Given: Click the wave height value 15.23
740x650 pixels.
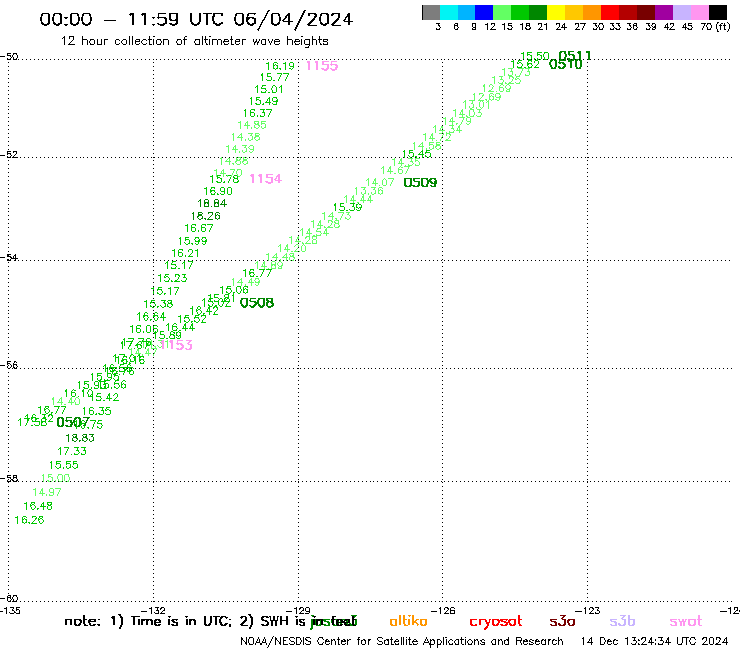Looking at the screenshot, I should 172,279.
